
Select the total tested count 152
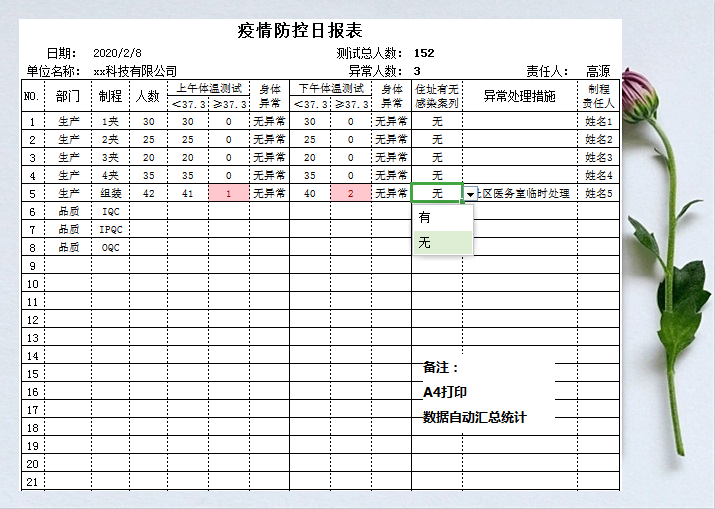[424, 53]
